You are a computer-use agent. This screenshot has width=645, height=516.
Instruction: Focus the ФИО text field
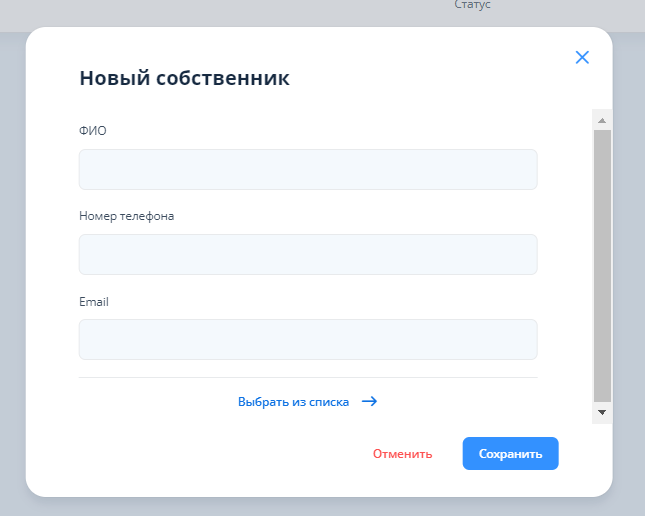click(308, 170)
